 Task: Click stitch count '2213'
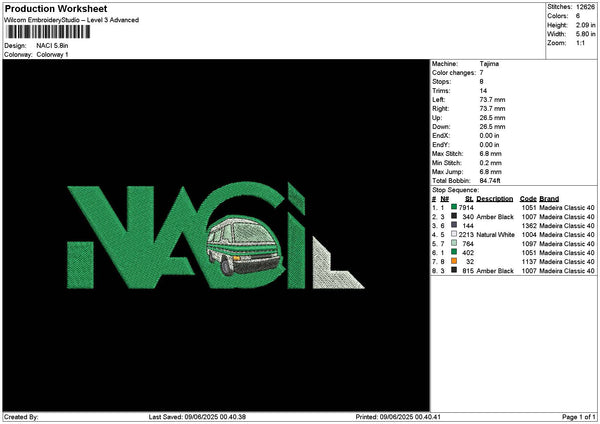point(466,235)
